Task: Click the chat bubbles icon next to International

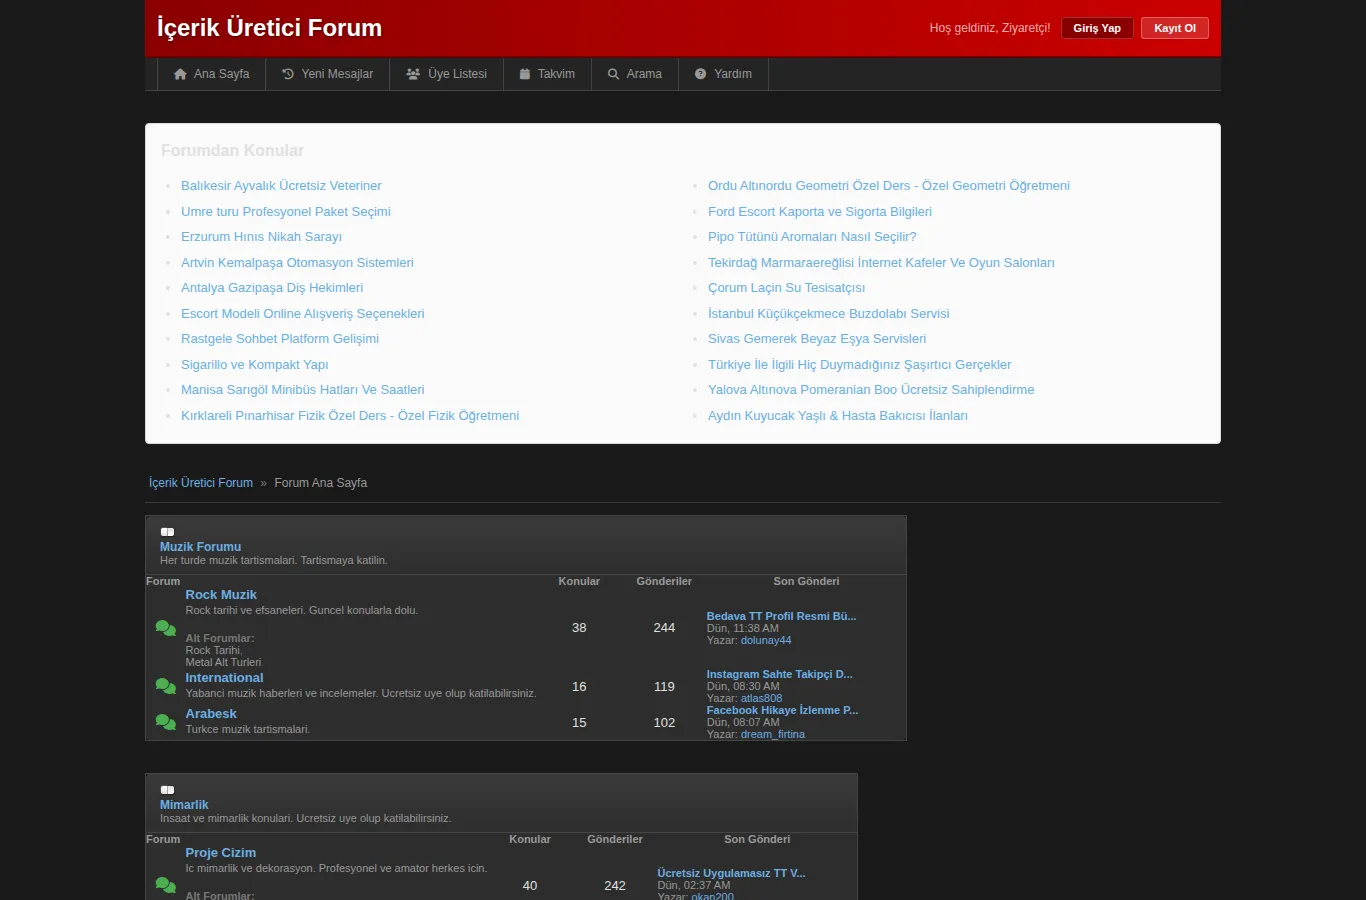Action: [166, 686]
